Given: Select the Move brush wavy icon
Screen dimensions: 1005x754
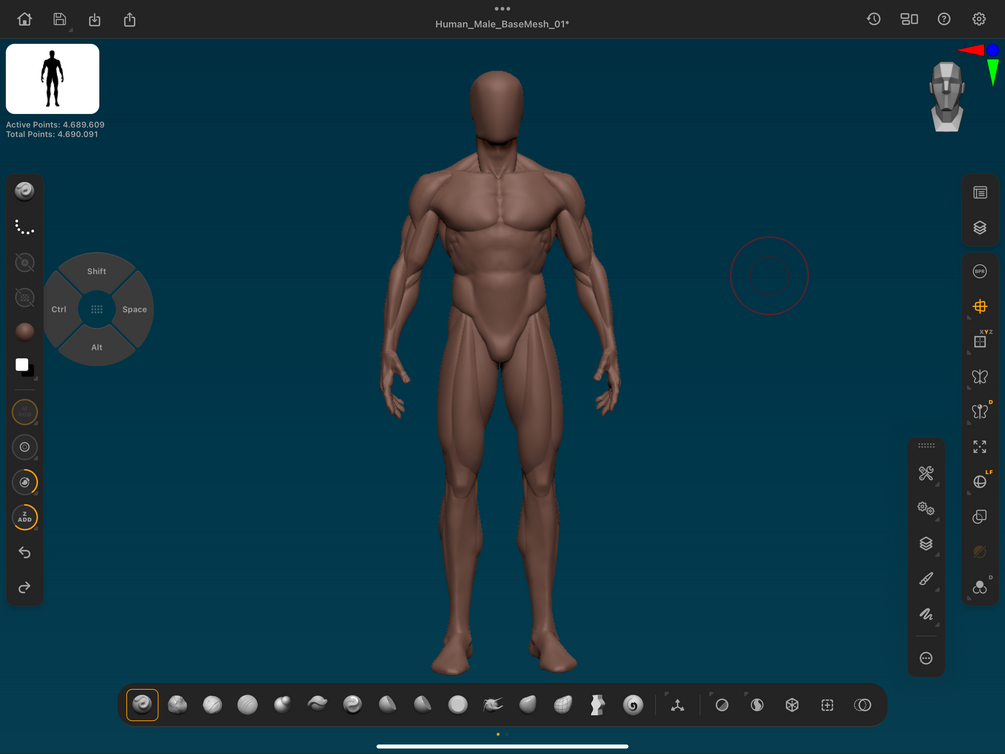Looking at the screenshot, I should tap(317, 705).
